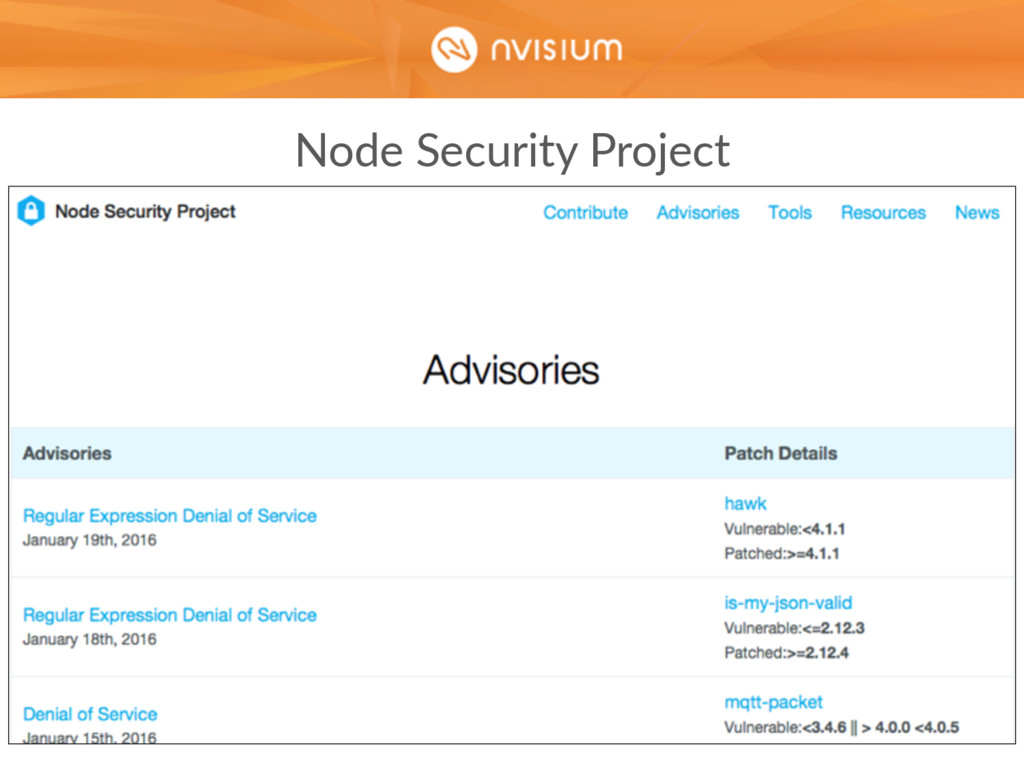The width and height of the screenshot is (1024, 768).
Task: Open the mqtt-packet package link
Action: [x=773, y=702]
